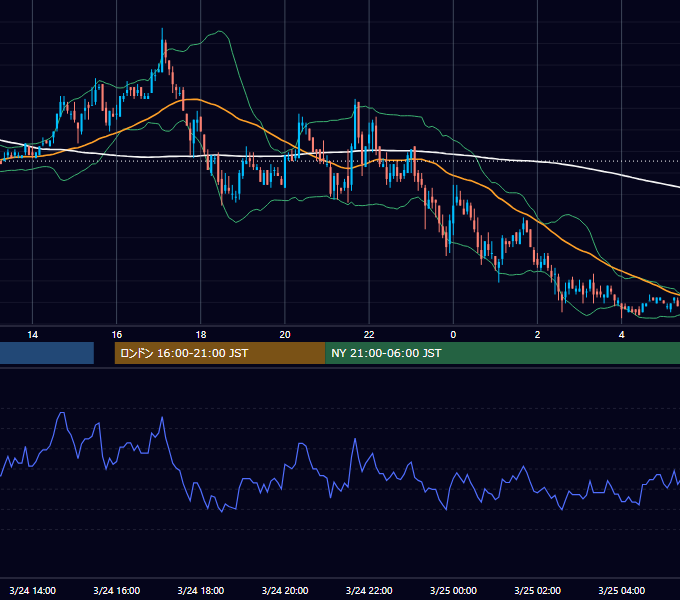680x600 pixels.
Task: Select the '16' hour label on price chart axis
Action: pyautogui.click(x=117, y=335)
